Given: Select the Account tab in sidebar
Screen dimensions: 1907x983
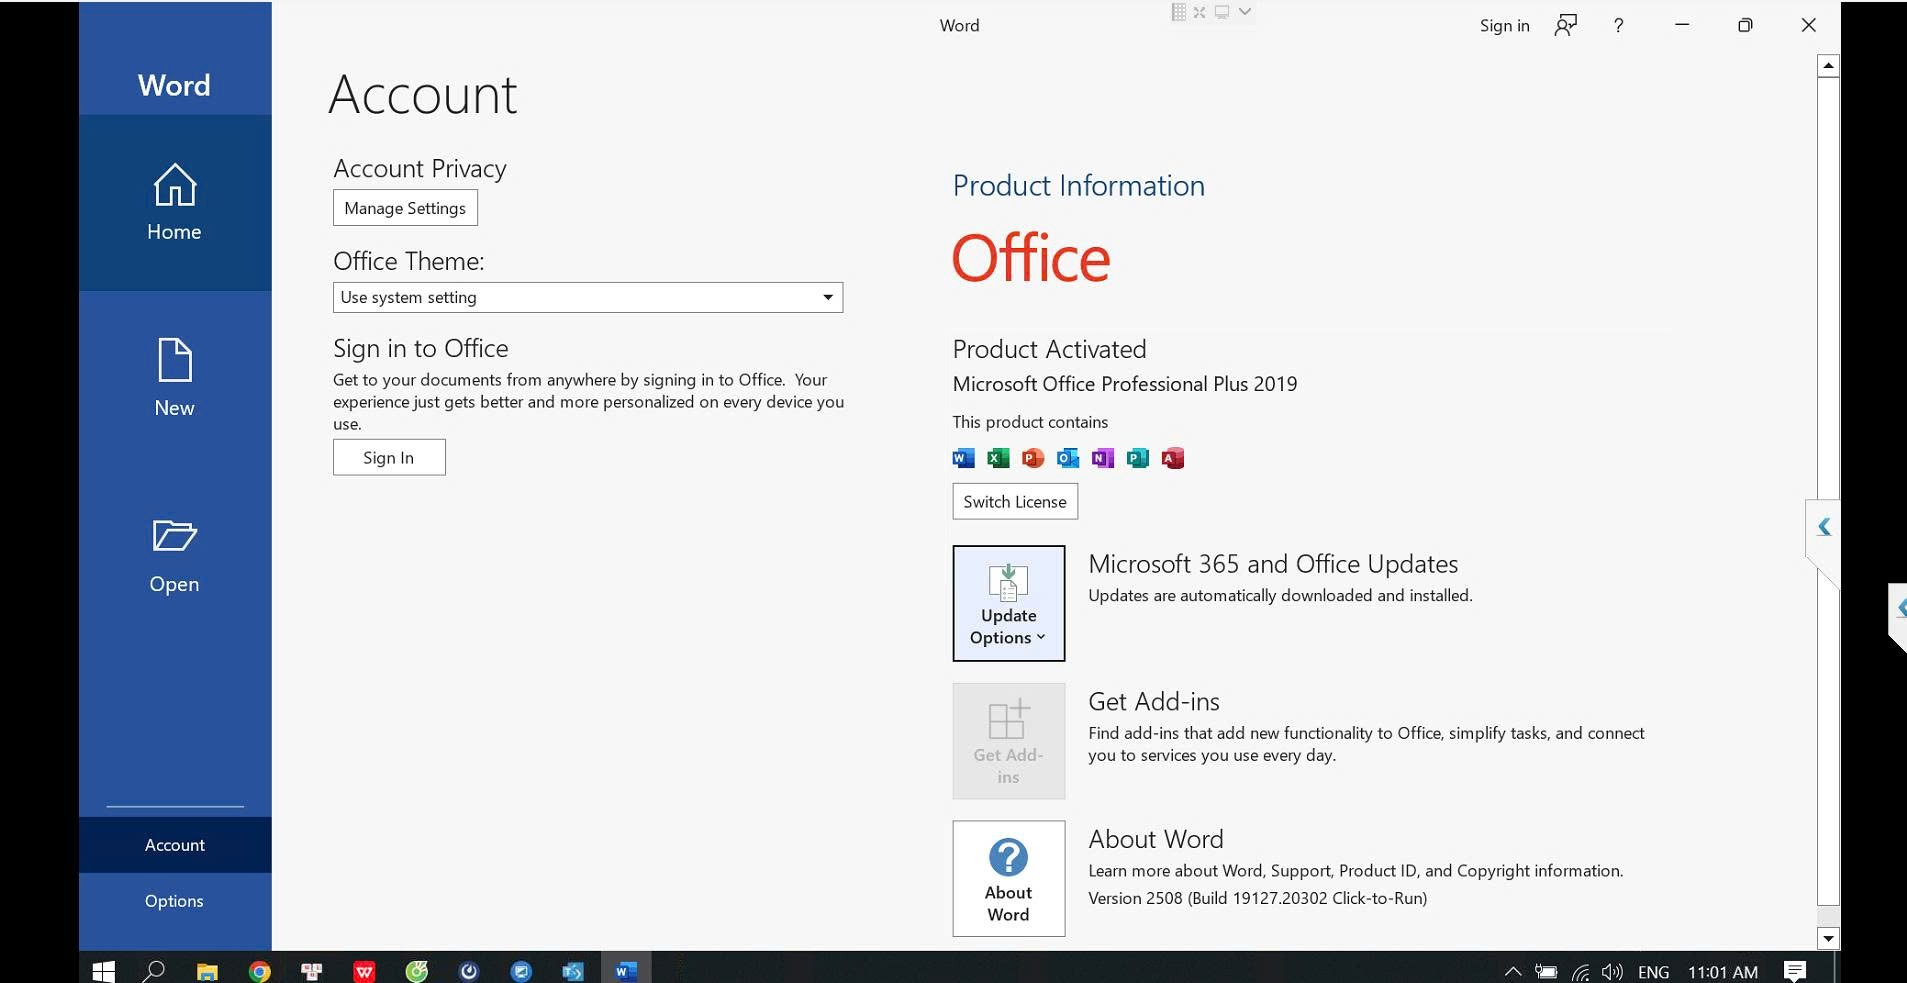Looking at the screenshot, I should point(174,845).
